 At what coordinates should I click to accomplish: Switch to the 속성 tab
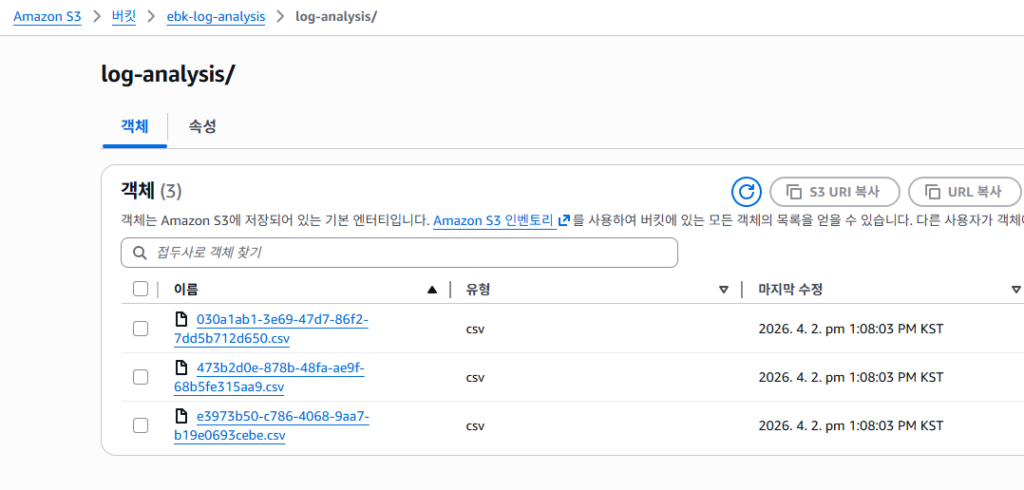[203, 127]
